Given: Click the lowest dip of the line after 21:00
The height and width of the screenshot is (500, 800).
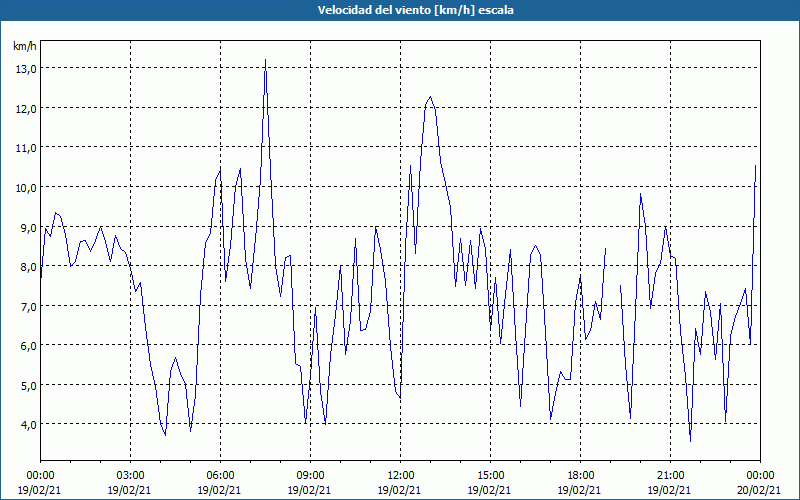Looking at the screenshot, I should point(690,441).
